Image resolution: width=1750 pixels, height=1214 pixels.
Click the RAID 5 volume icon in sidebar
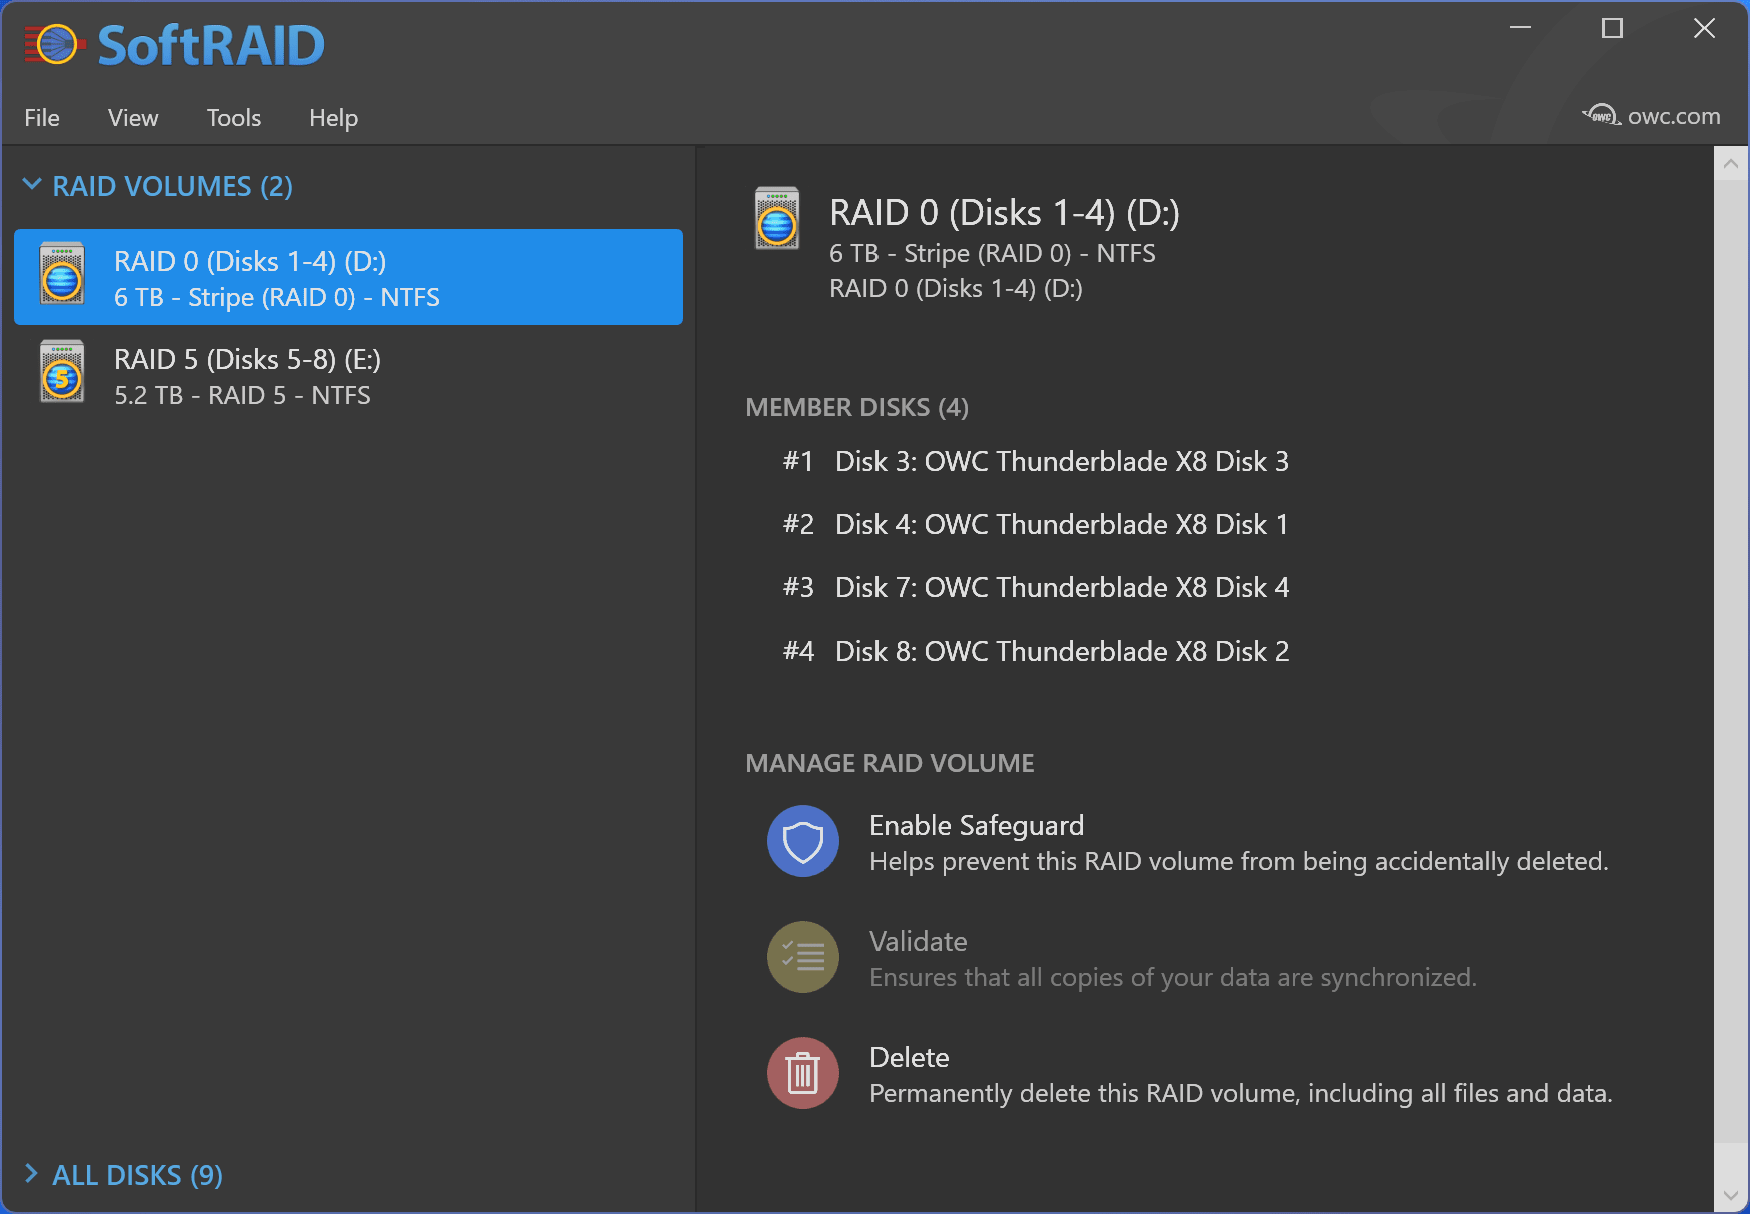(62, 372)
